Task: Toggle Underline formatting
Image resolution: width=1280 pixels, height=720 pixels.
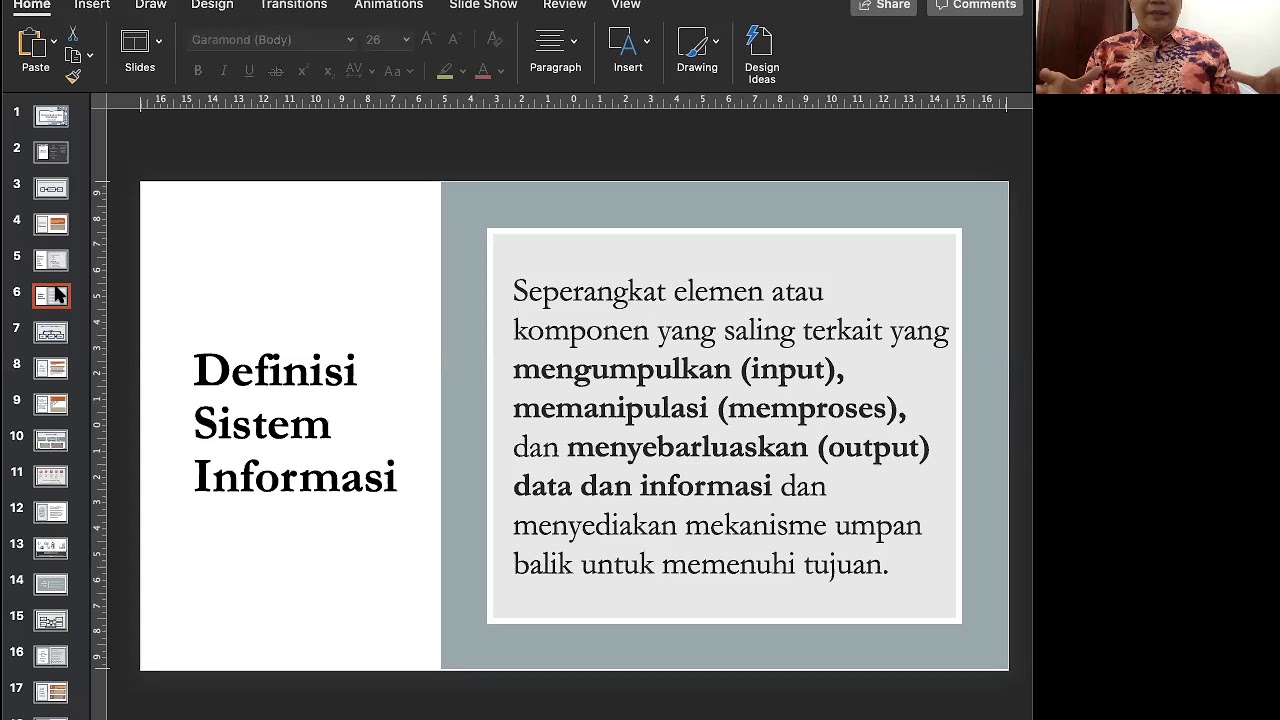Action: [x=249, y=71]
